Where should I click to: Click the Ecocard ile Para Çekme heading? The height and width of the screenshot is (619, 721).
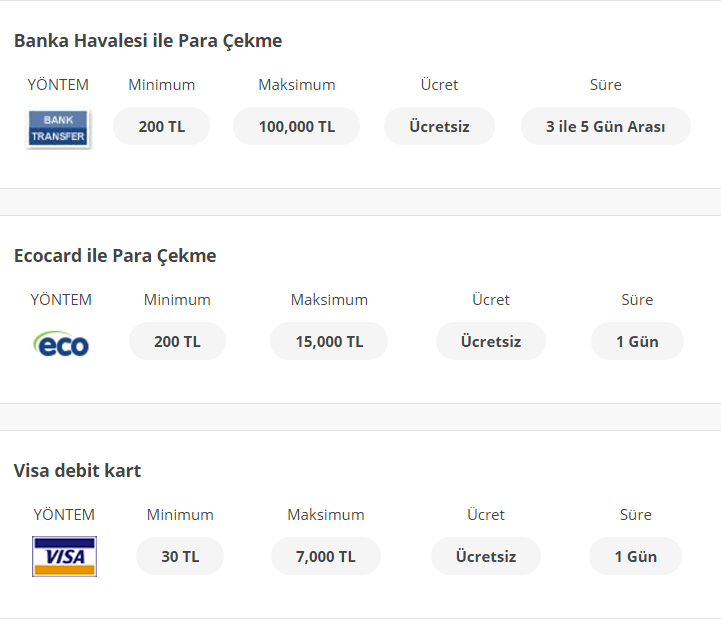coord(115,256)
